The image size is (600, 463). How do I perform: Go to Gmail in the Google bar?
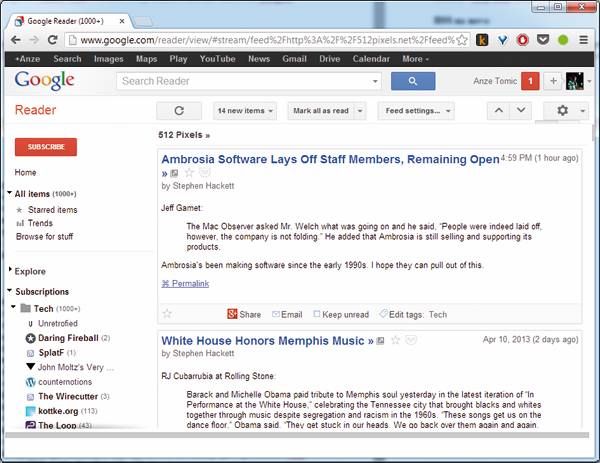coord(294,59)
